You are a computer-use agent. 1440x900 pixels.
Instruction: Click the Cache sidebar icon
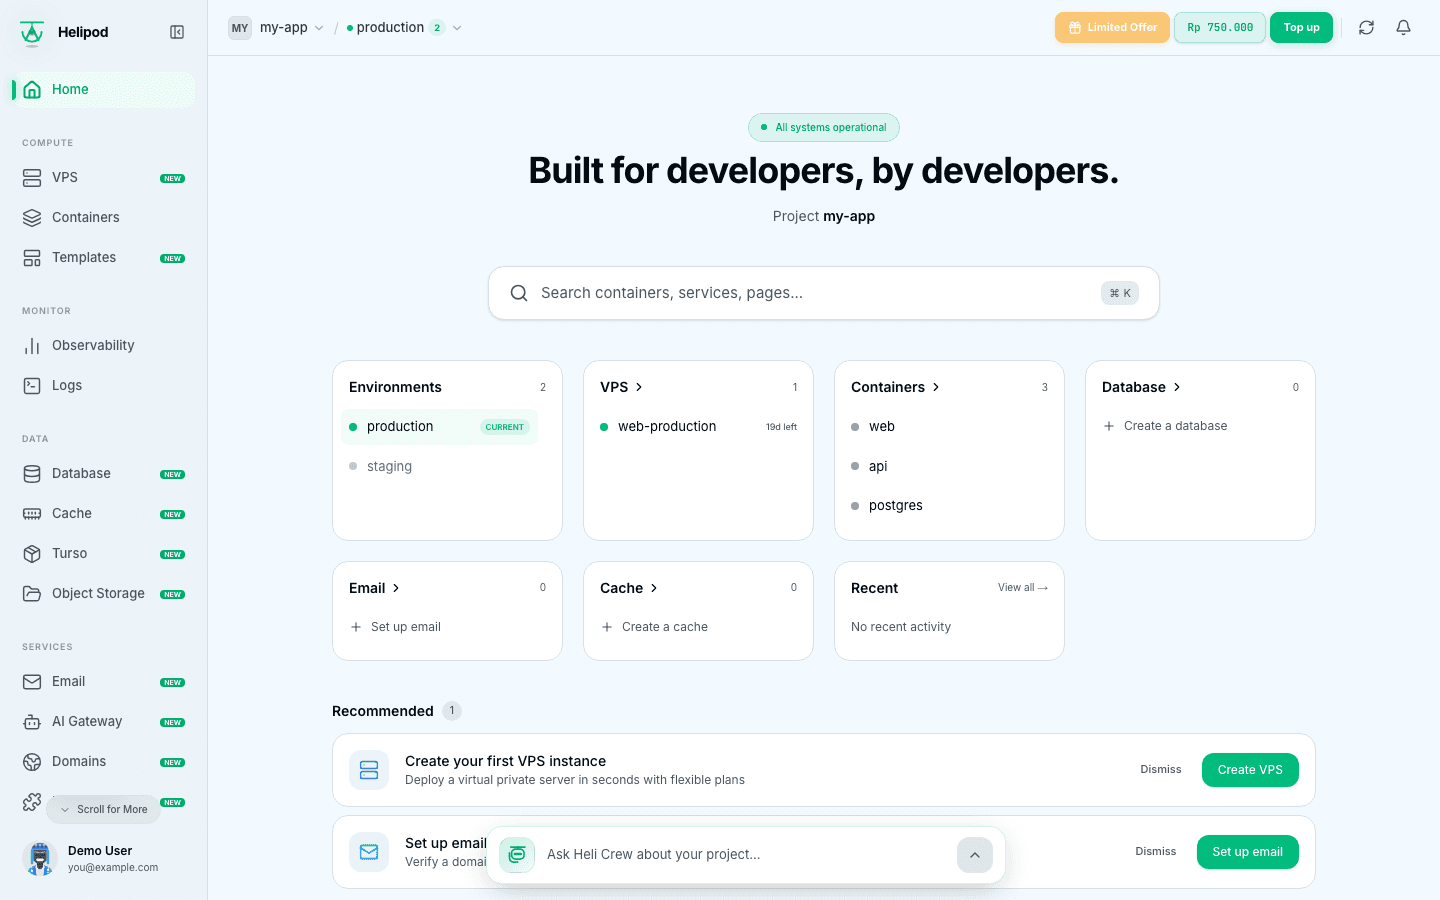click(32, 513)
